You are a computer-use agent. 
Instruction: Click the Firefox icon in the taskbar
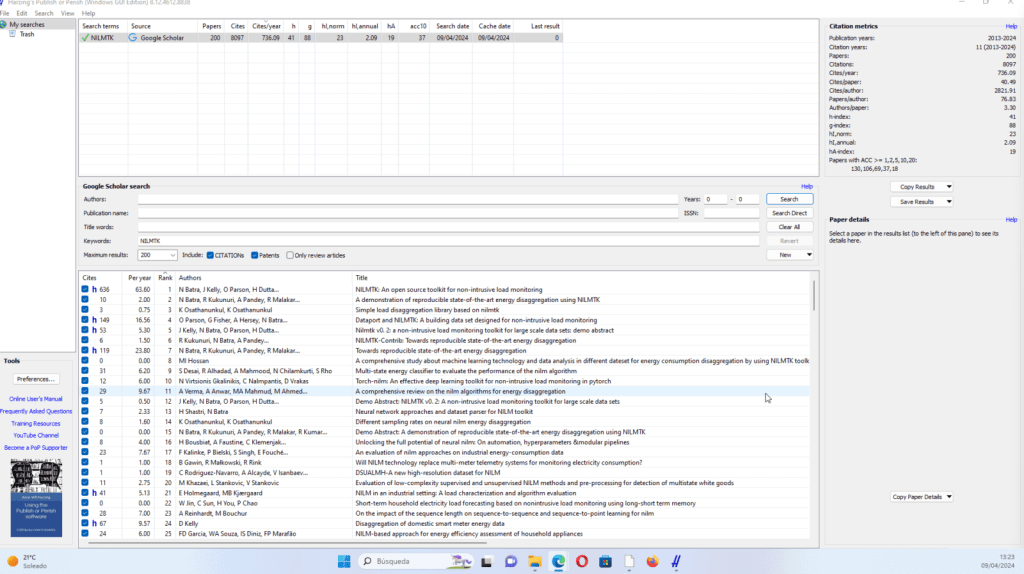[653, 561]
